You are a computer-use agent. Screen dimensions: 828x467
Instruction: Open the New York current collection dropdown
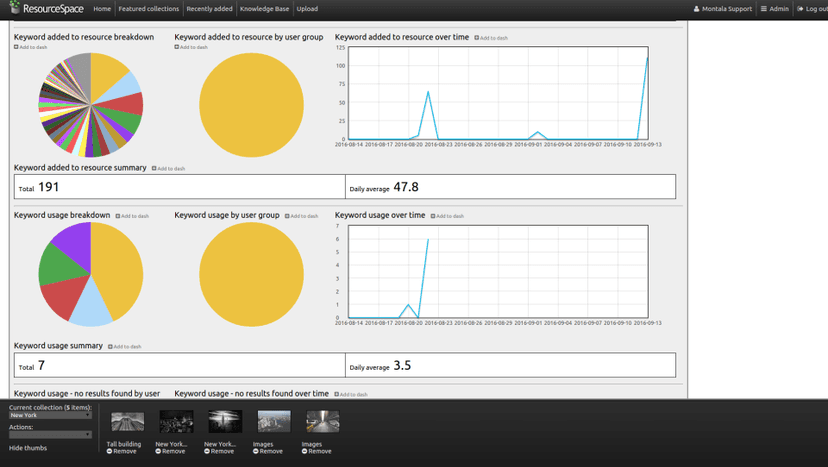pyautogui.click(x=50, y=415)
